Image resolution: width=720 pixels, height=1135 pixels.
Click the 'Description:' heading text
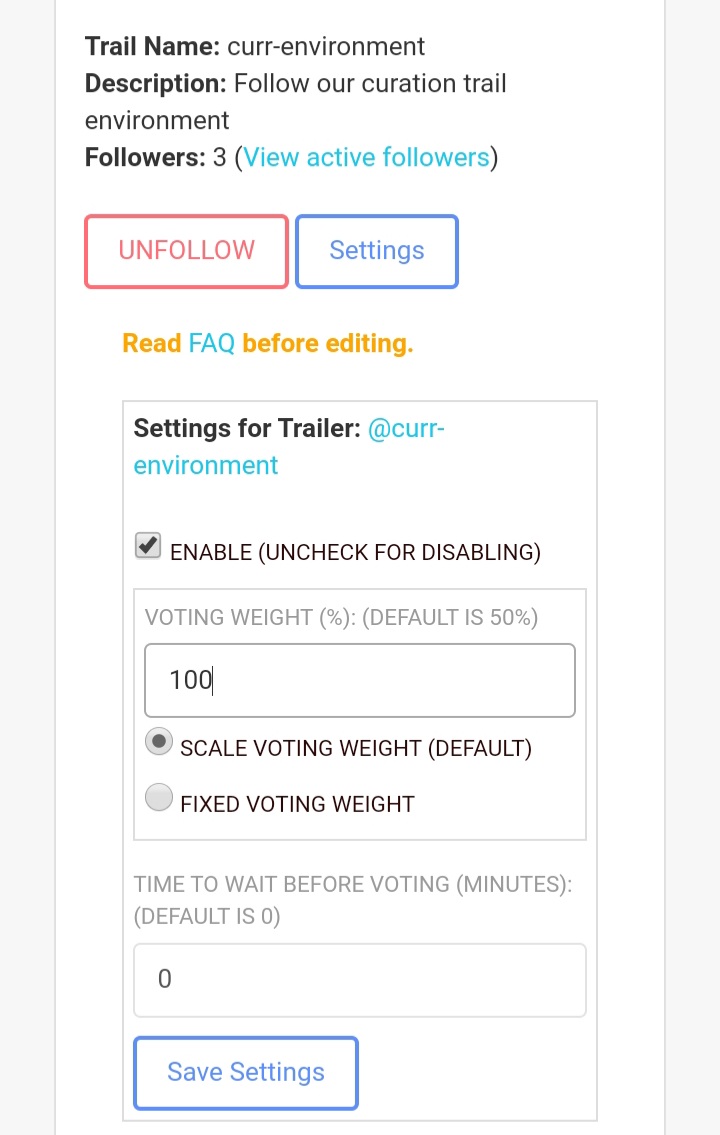(156, 83)
